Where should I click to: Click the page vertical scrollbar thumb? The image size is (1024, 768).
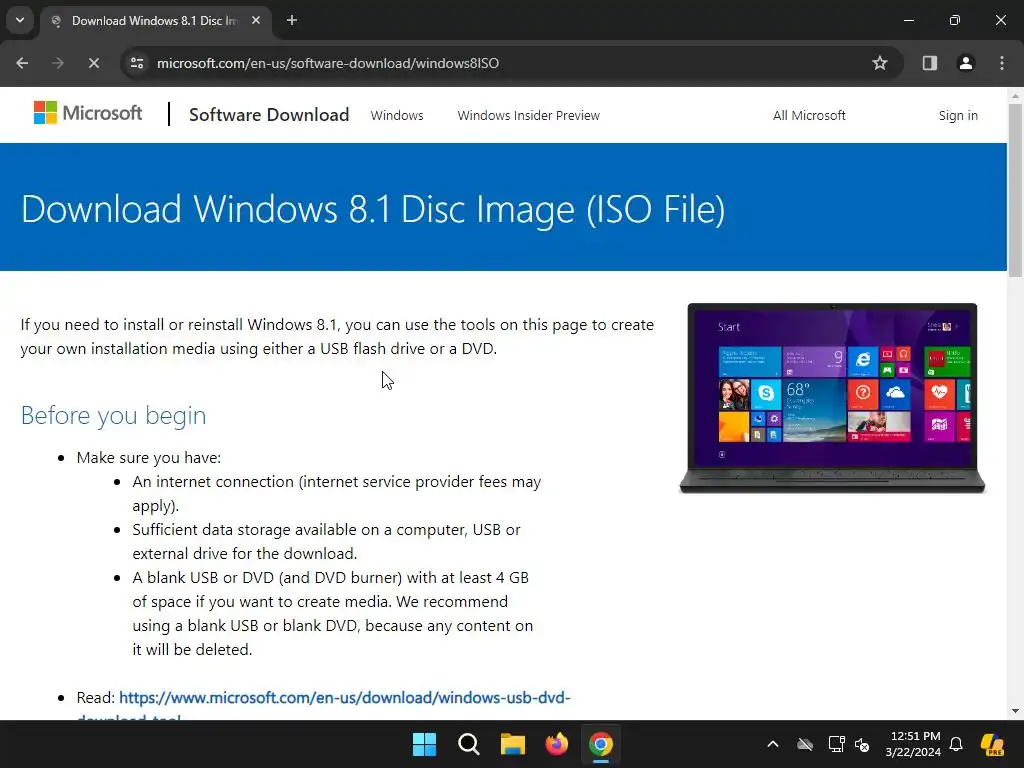pos(1015,189)
